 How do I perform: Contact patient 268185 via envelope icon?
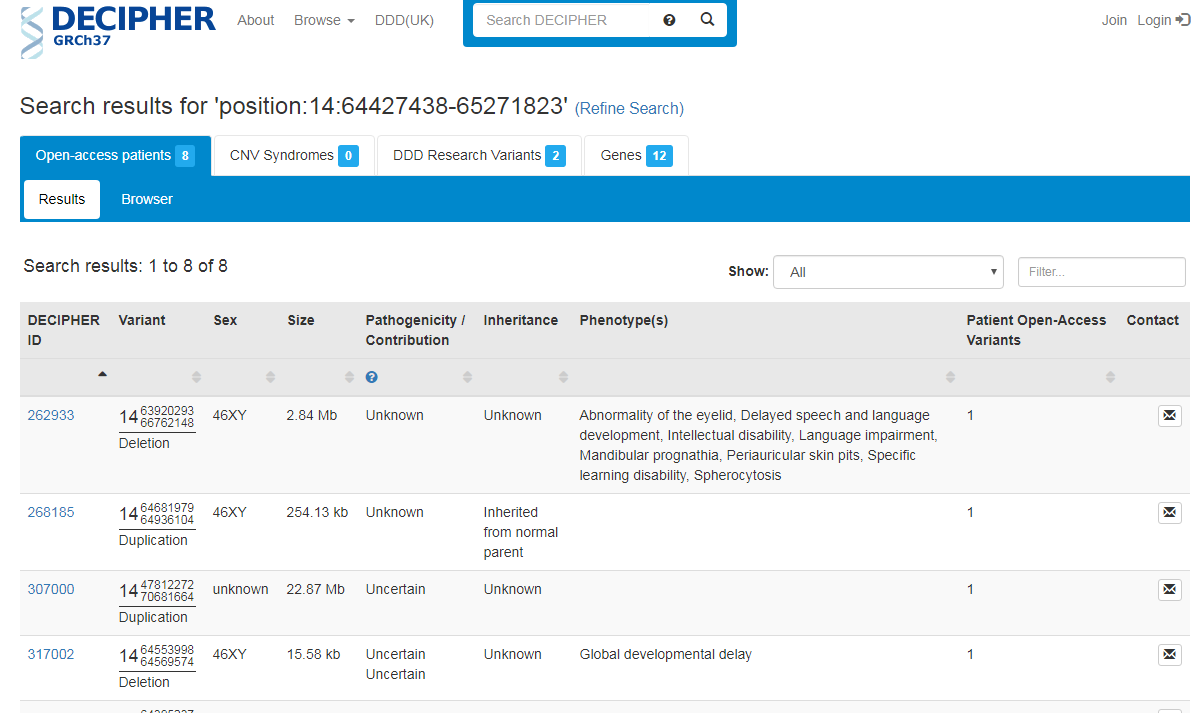click(x=1170, y=513)
